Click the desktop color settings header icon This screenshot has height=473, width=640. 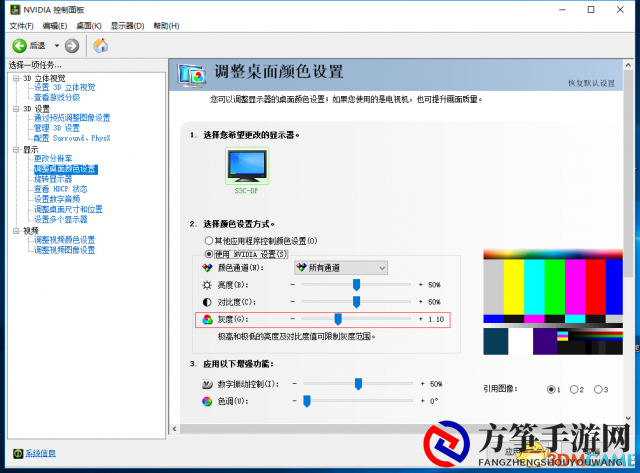[x=192, y=76]
